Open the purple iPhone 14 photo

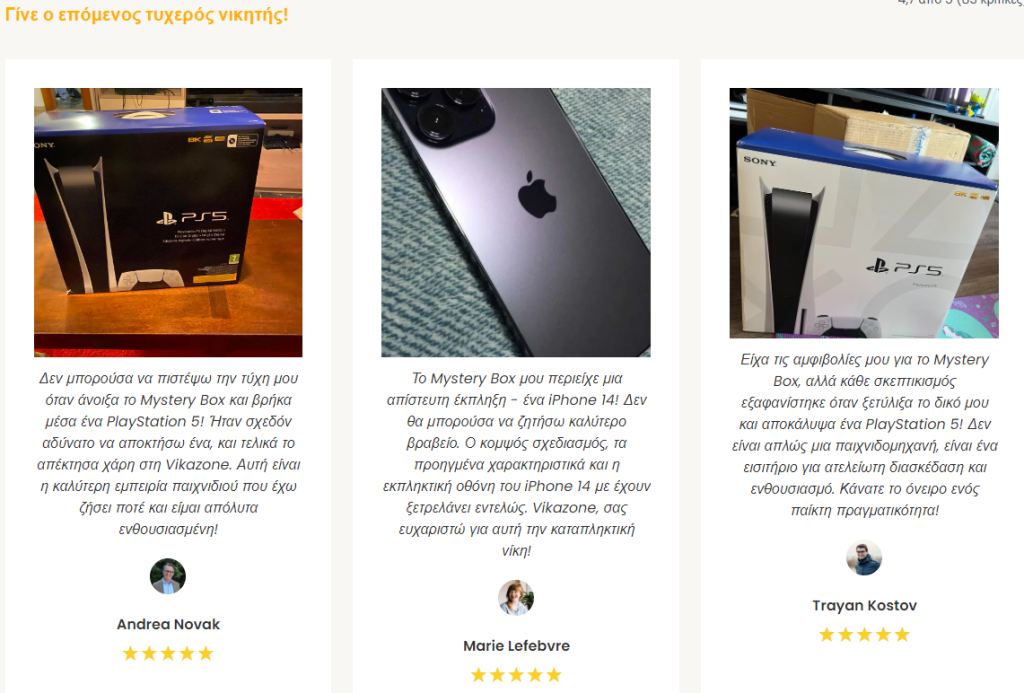click(516, 222)
